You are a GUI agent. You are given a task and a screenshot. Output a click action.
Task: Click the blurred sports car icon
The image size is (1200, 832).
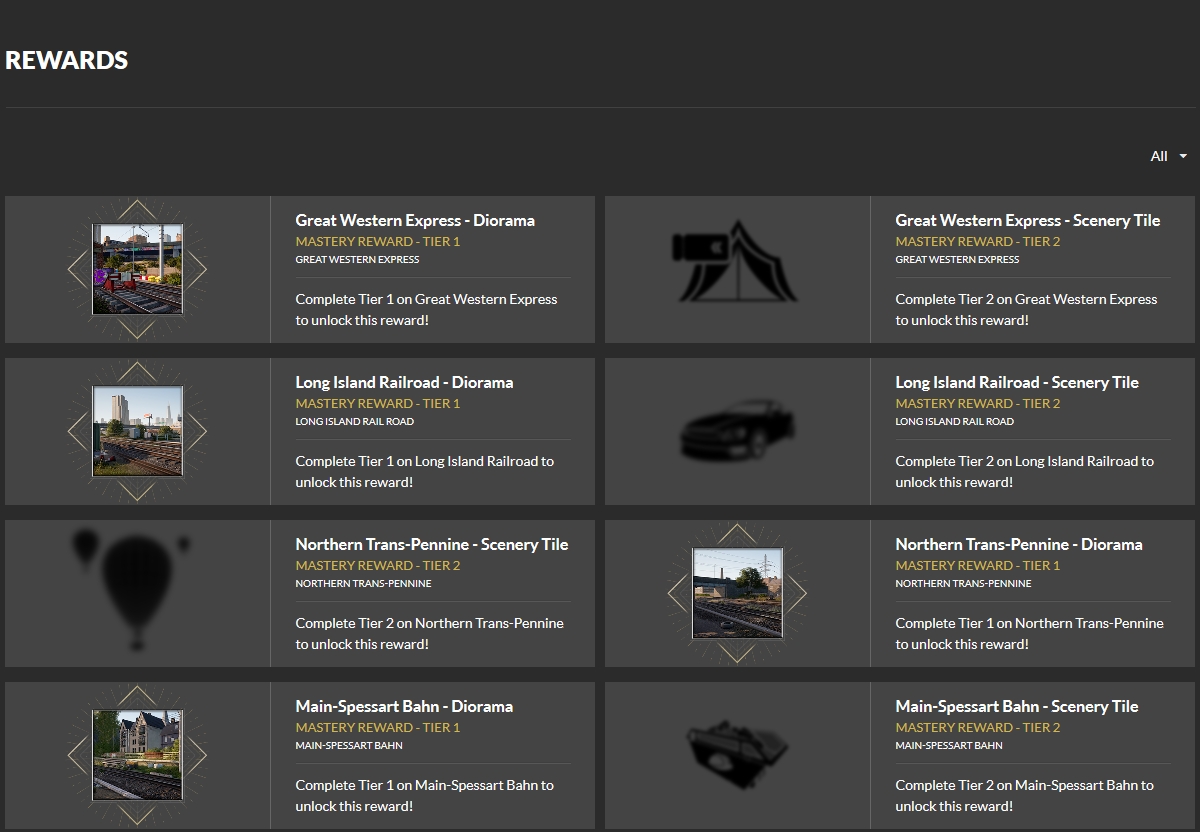[737, 430]
